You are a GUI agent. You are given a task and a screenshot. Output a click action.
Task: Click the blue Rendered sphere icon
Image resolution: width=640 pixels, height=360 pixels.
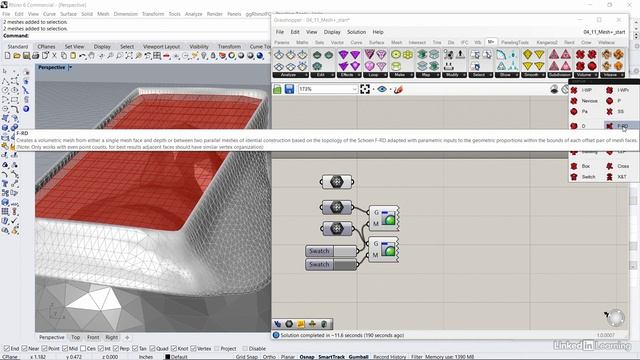click(x=260, y=56)
